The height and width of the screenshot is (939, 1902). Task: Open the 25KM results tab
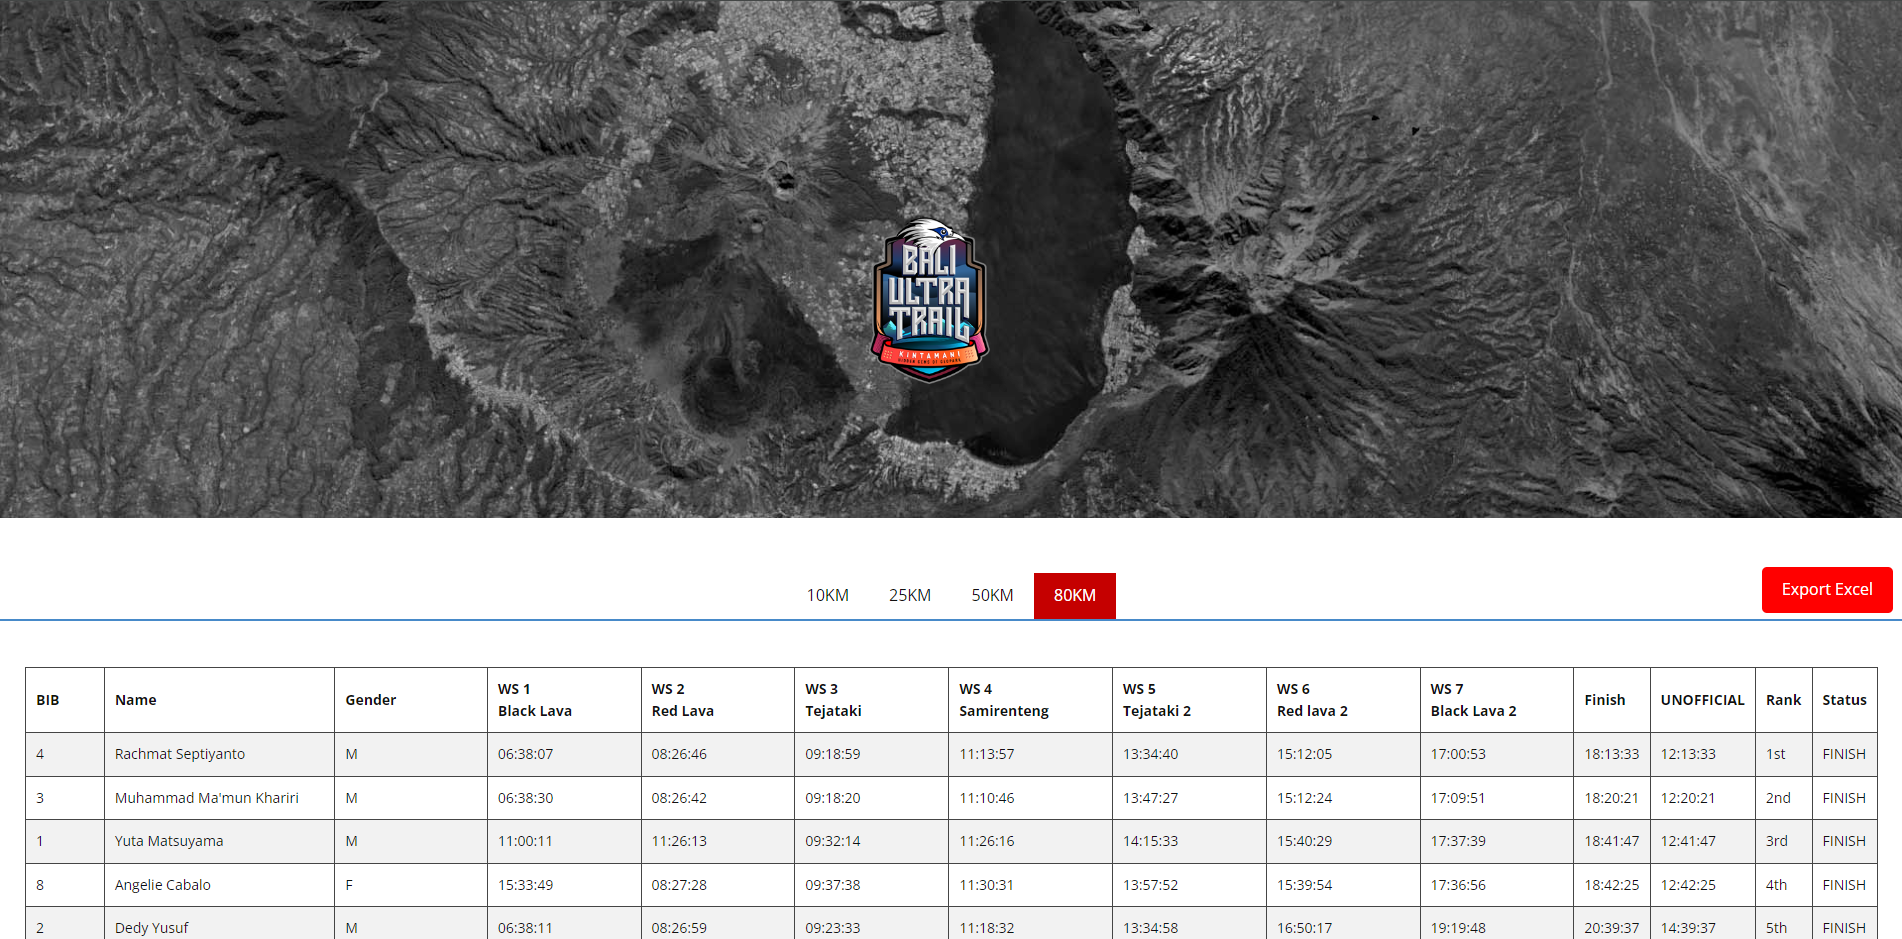(909, 595)
